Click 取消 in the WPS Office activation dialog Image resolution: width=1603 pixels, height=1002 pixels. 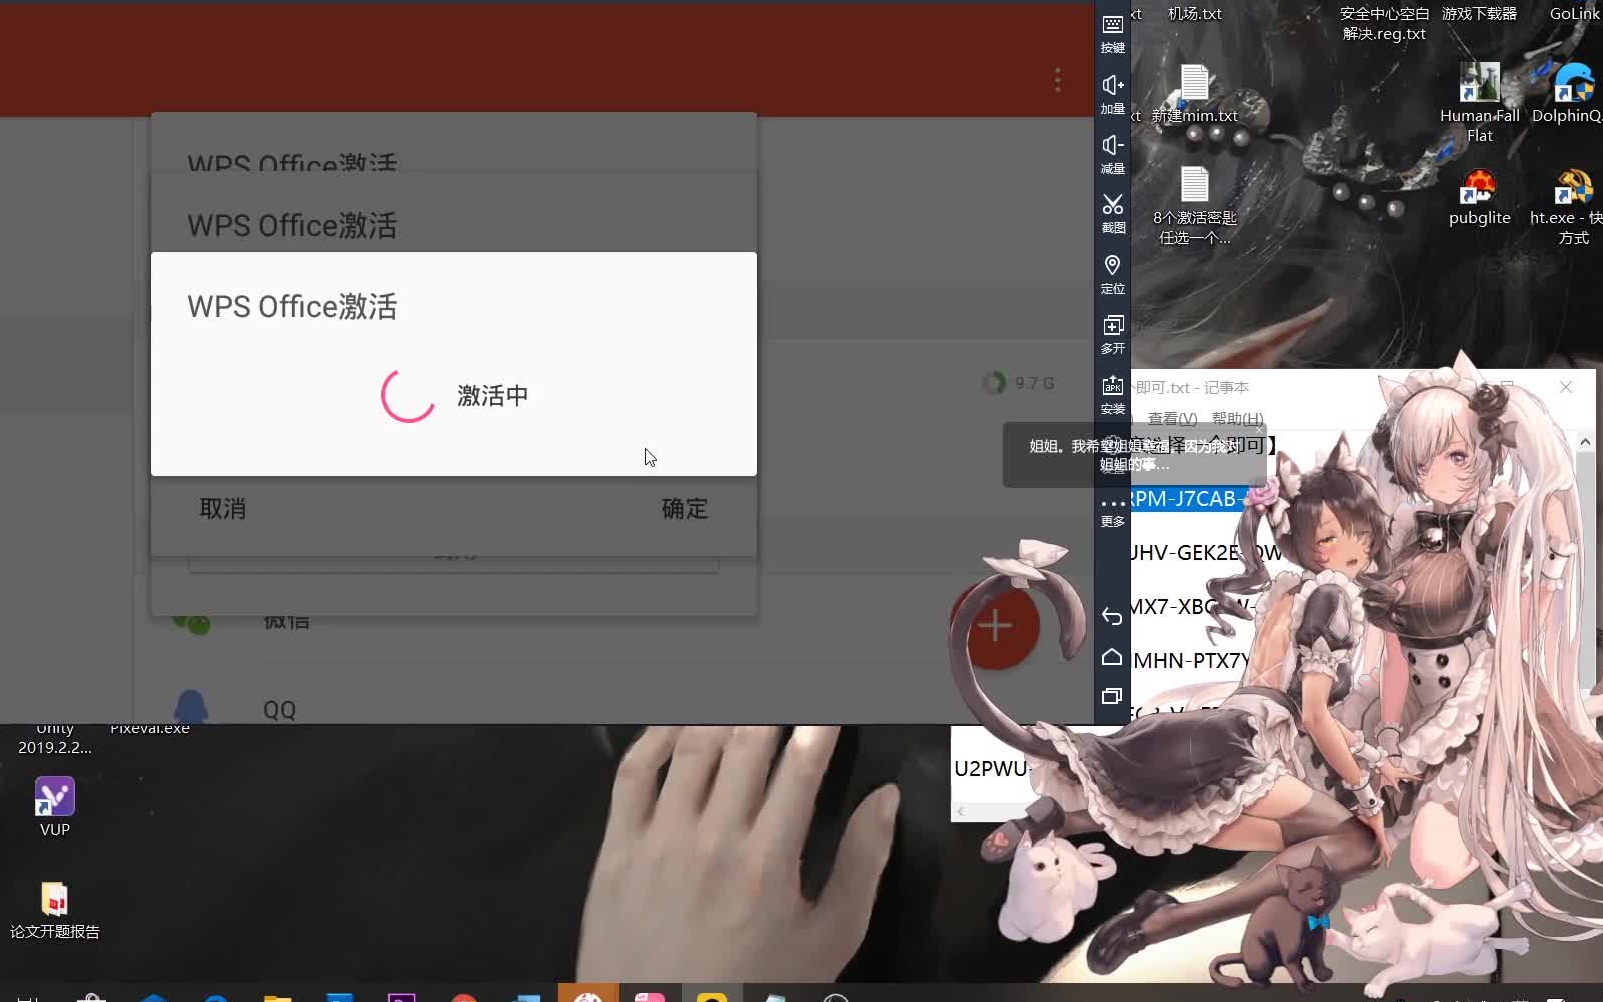click(x=223, y=509)
